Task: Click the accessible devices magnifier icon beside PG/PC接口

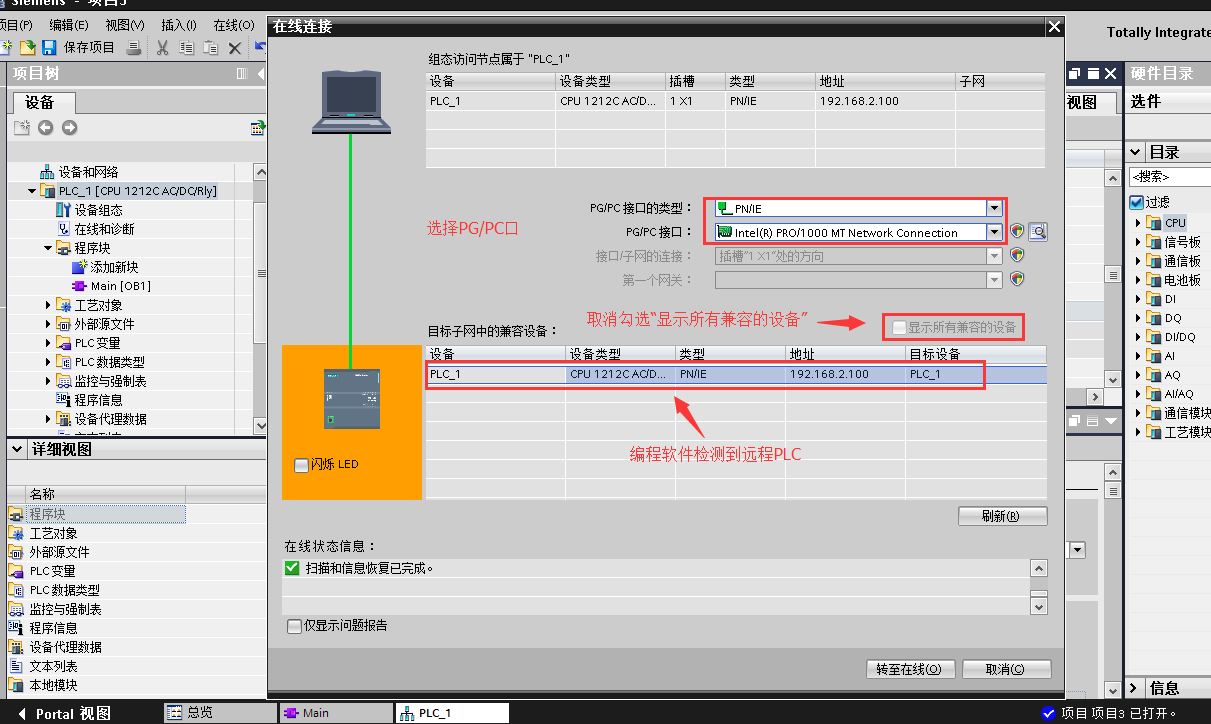Action: (x=1037, y=231)
